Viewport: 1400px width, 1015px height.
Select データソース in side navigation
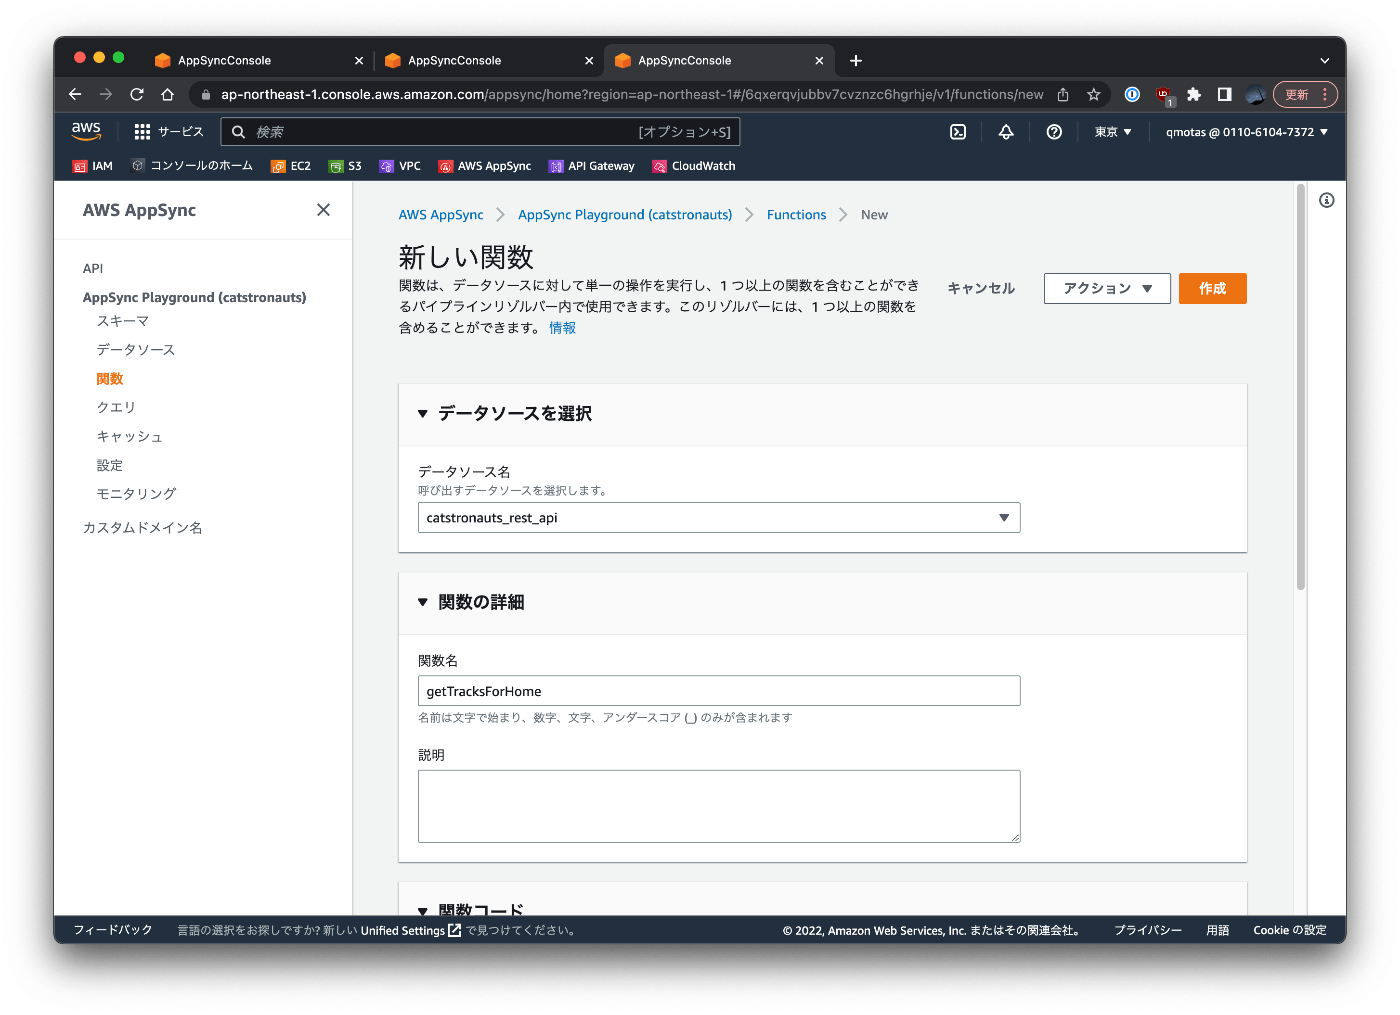[136, 350]
